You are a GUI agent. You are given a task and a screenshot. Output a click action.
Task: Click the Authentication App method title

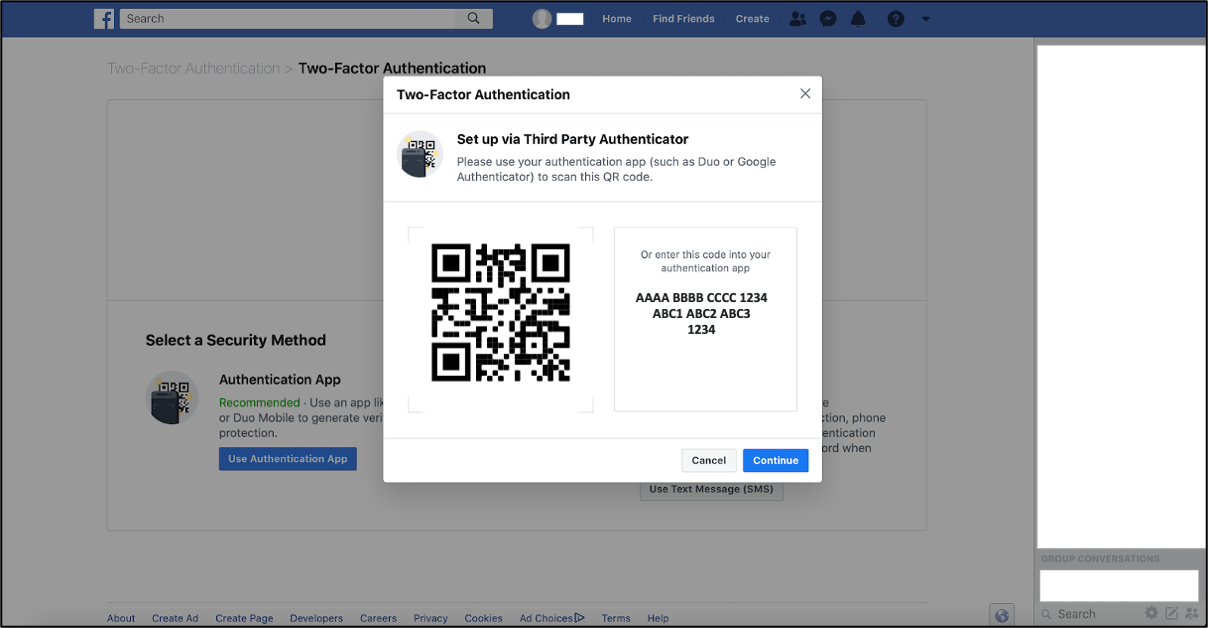pos(280,380)
